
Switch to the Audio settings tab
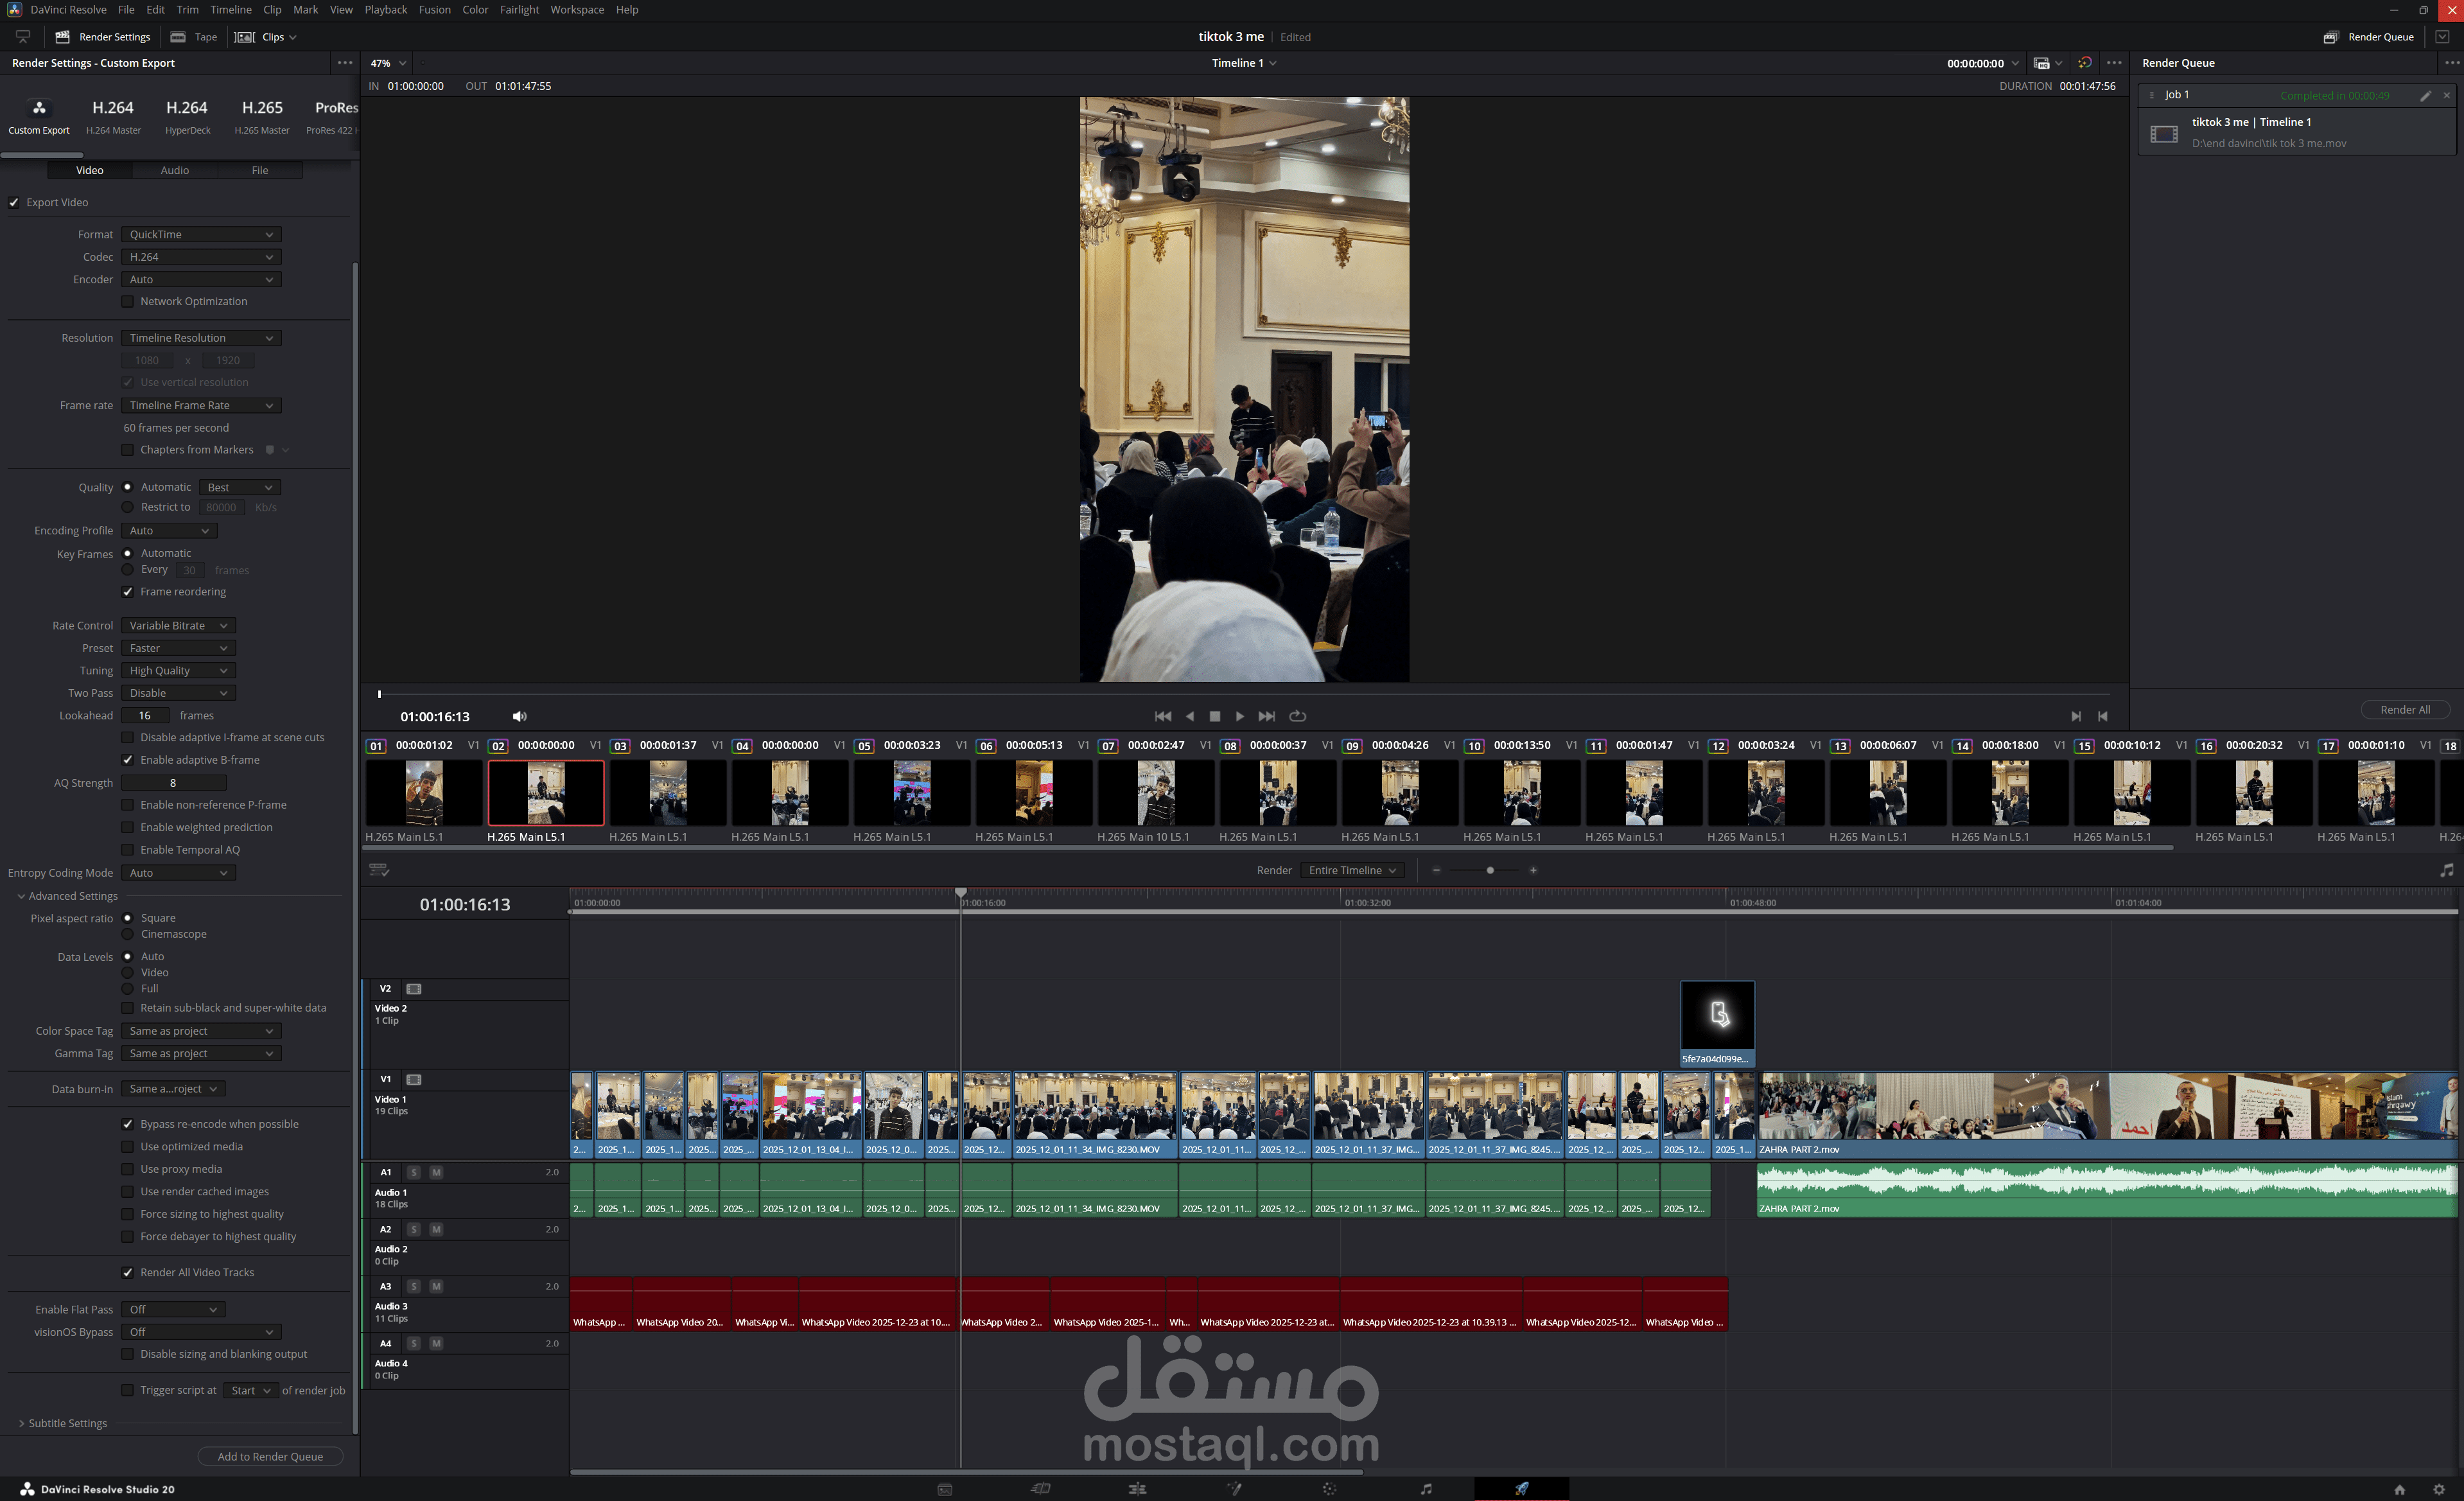point(174,170)
